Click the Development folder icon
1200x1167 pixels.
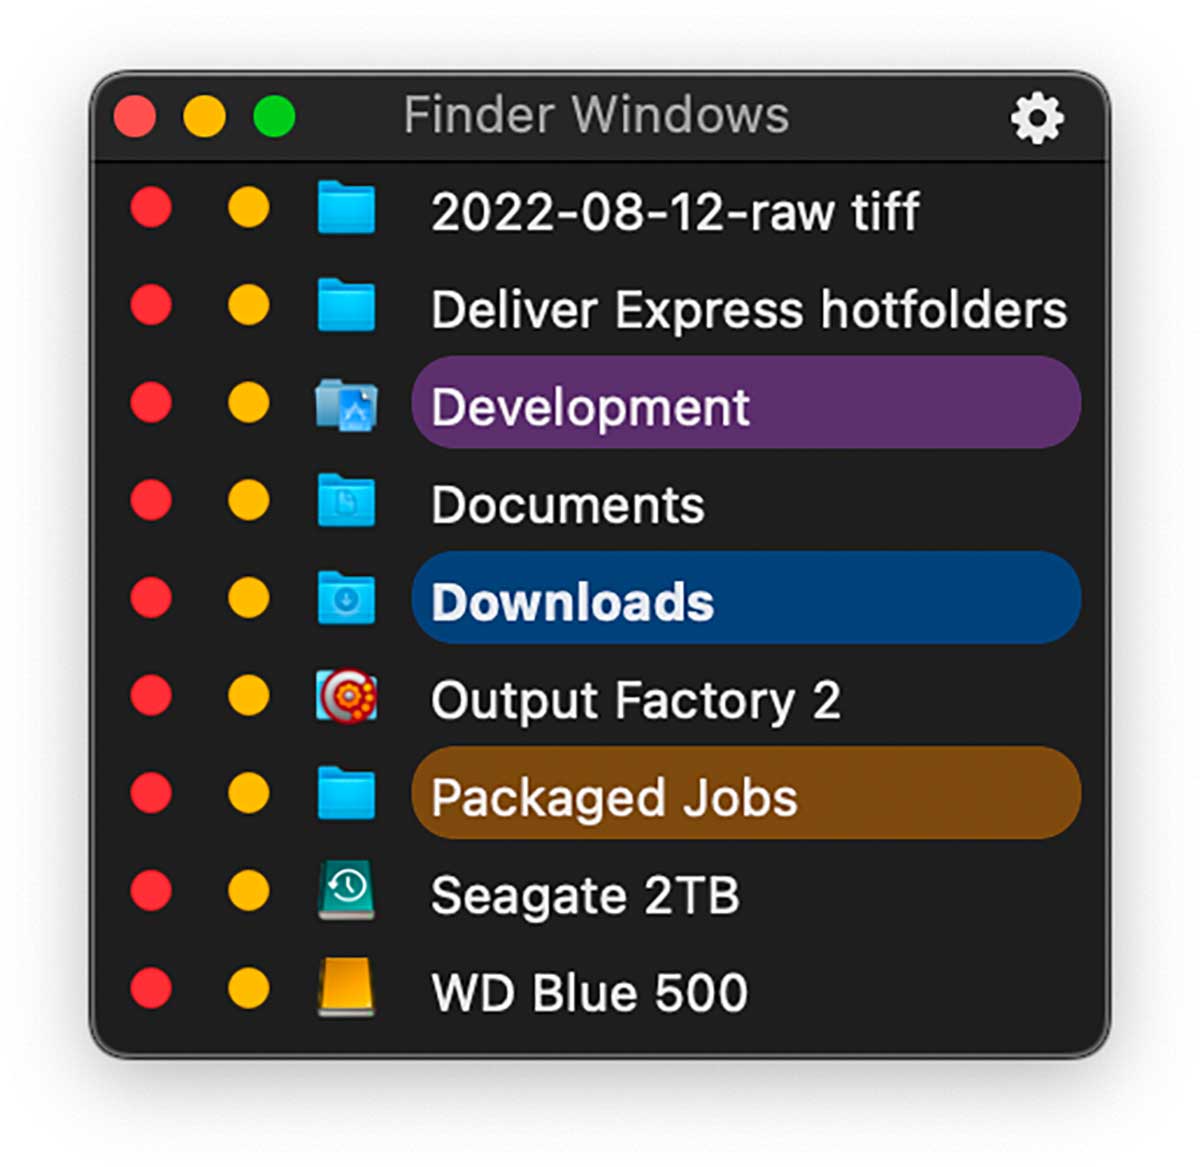tap(346, 406)
